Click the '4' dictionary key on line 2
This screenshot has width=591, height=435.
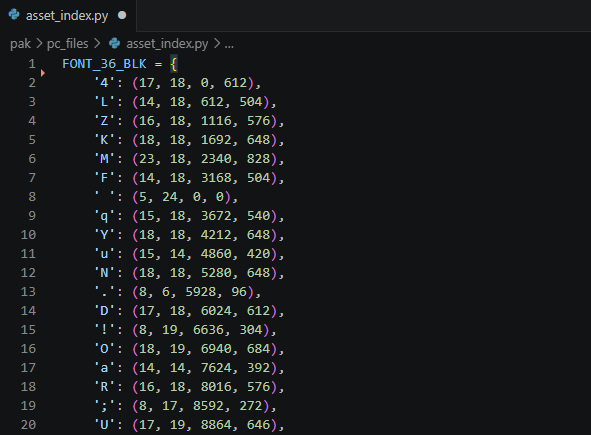[x=104, y=83]
